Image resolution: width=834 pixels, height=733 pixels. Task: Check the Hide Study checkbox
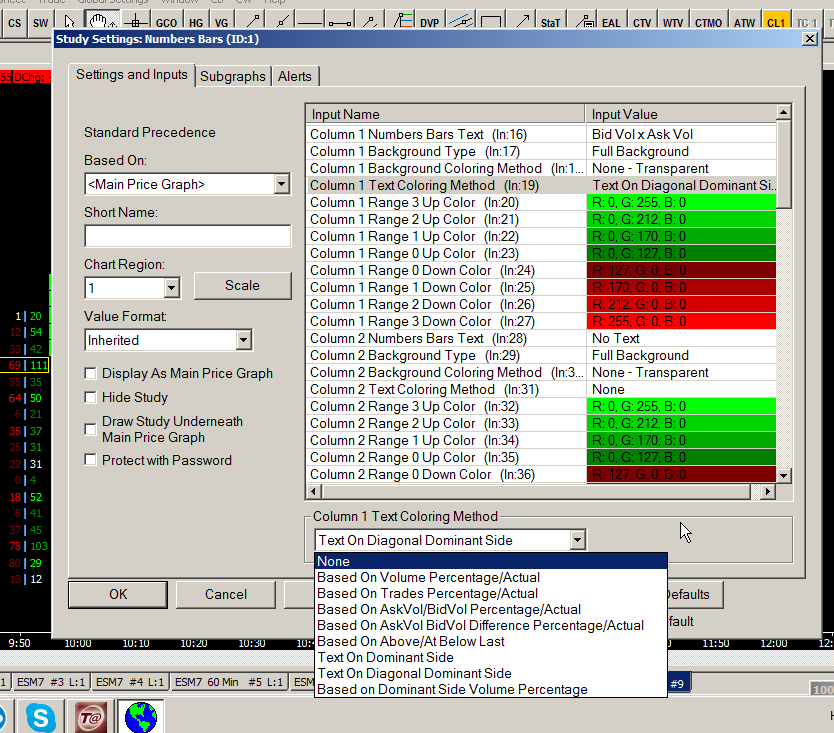pos(90,397)
